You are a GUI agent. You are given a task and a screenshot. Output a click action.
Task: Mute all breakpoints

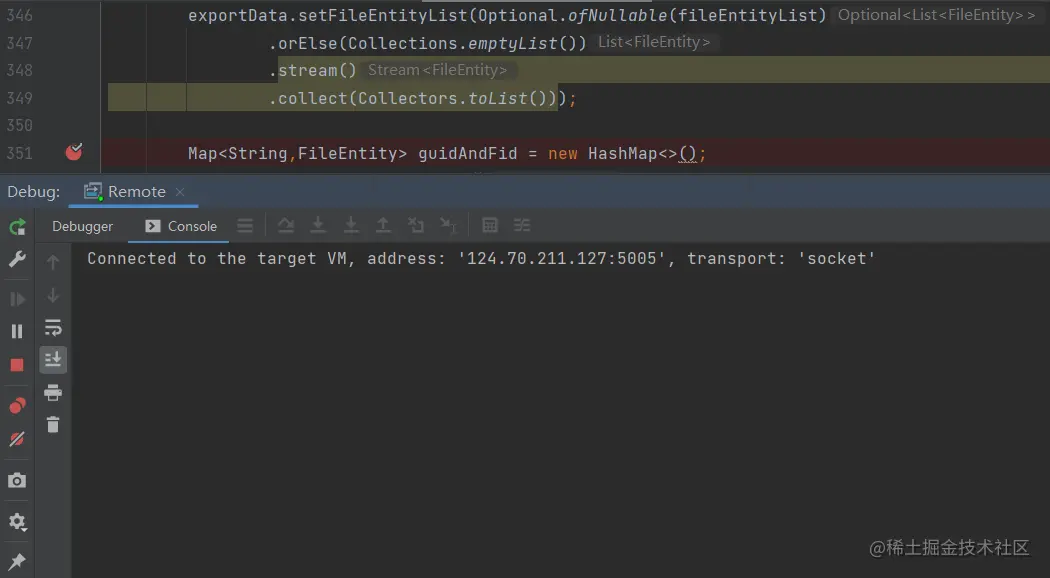[x=17, y=439]
